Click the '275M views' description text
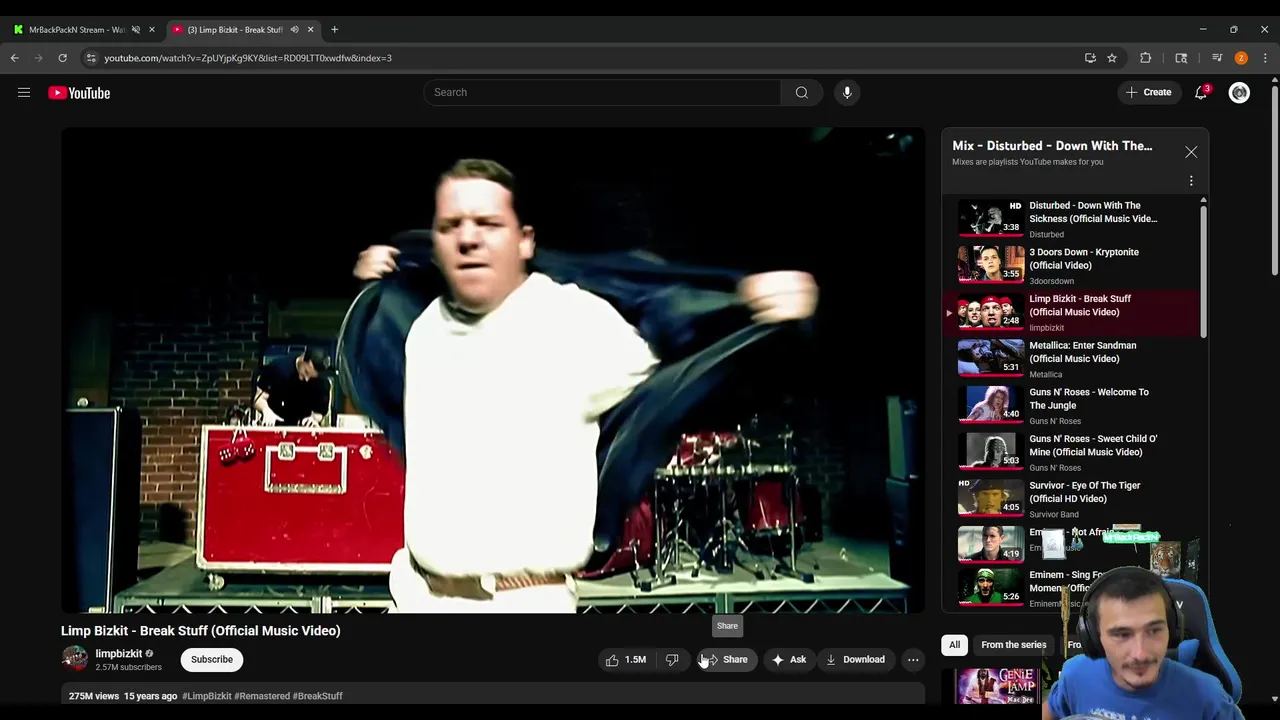 [94, 696]
